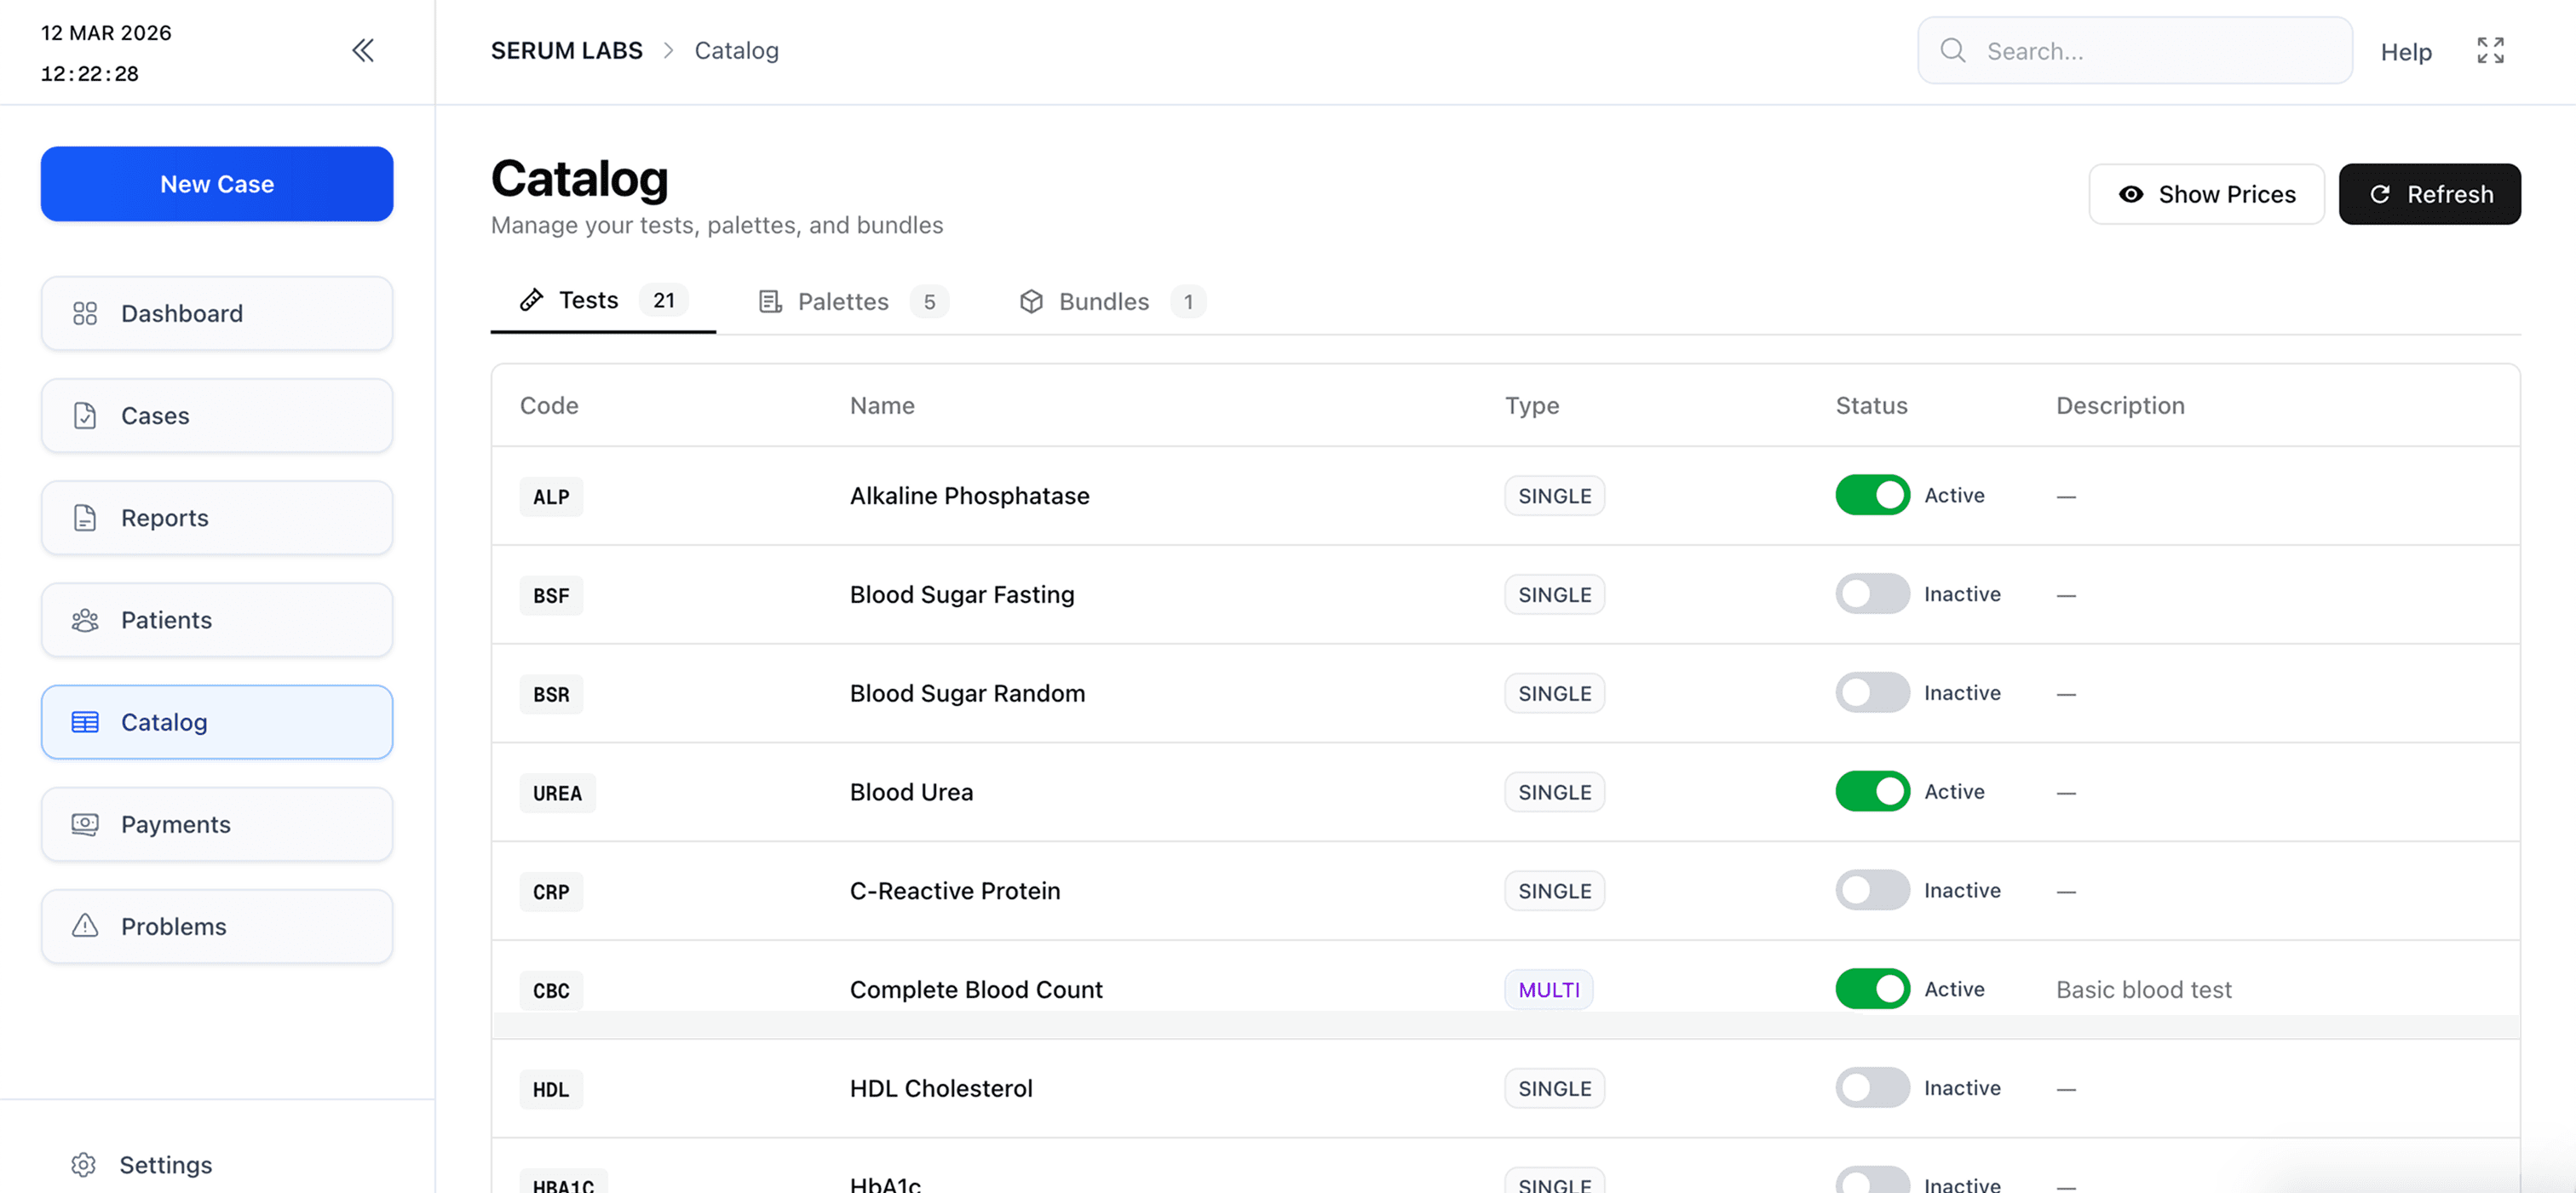Click the Payments banknote icon

coord(85,824)
